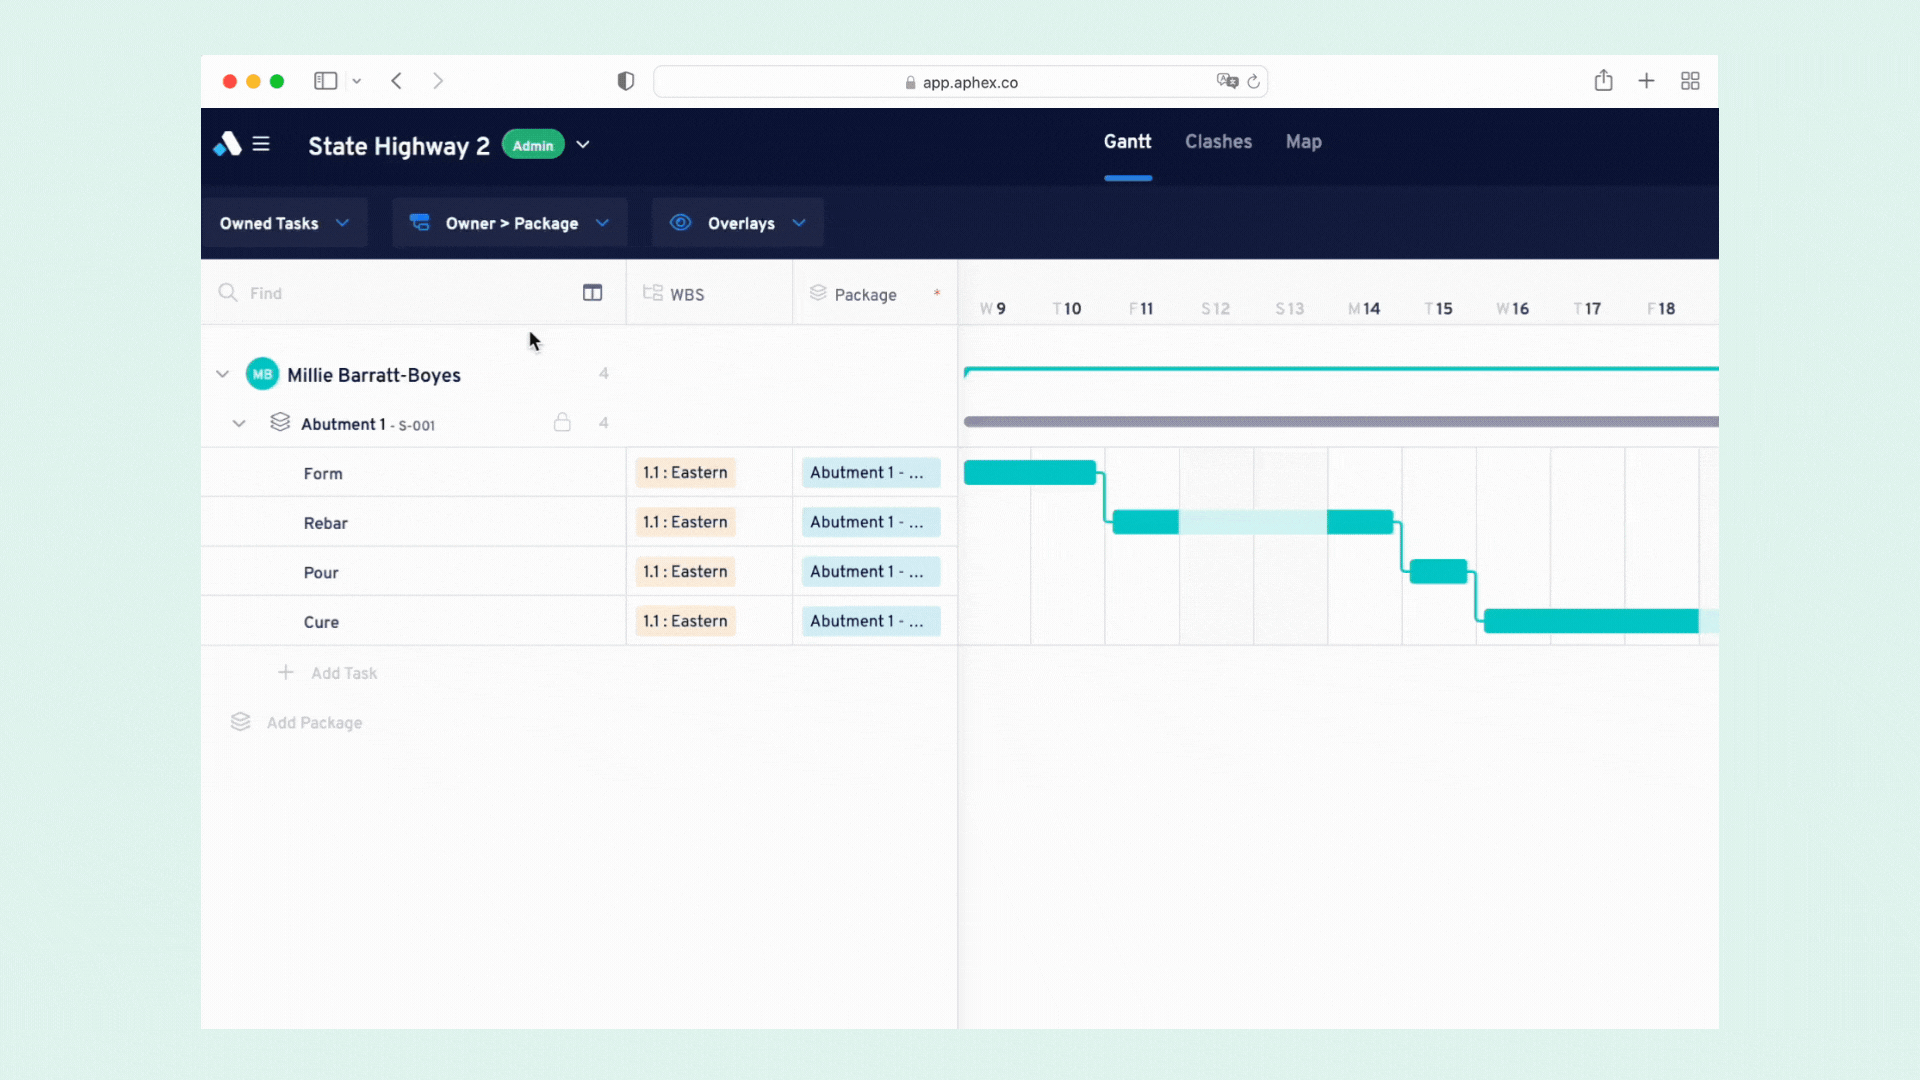Toggle visibility on the Overlays eye icon

(x=680, y=223)
